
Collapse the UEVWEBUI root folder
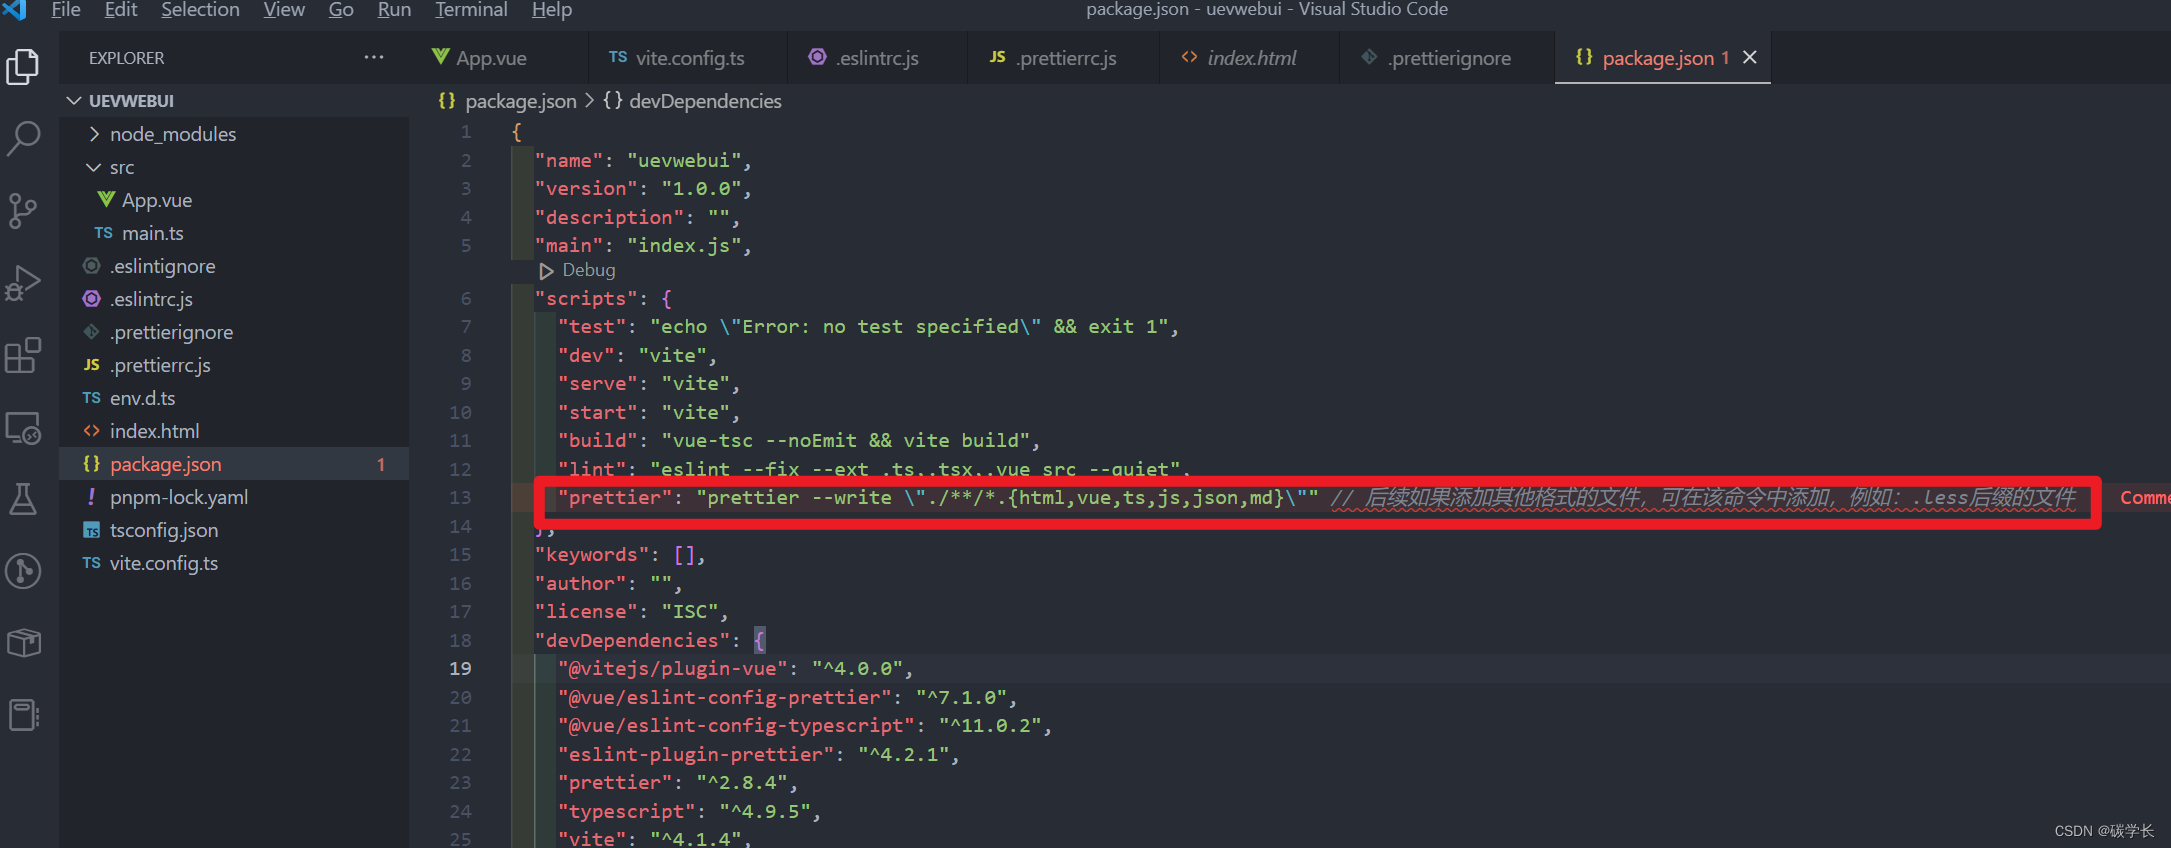[x=73, y=101]
